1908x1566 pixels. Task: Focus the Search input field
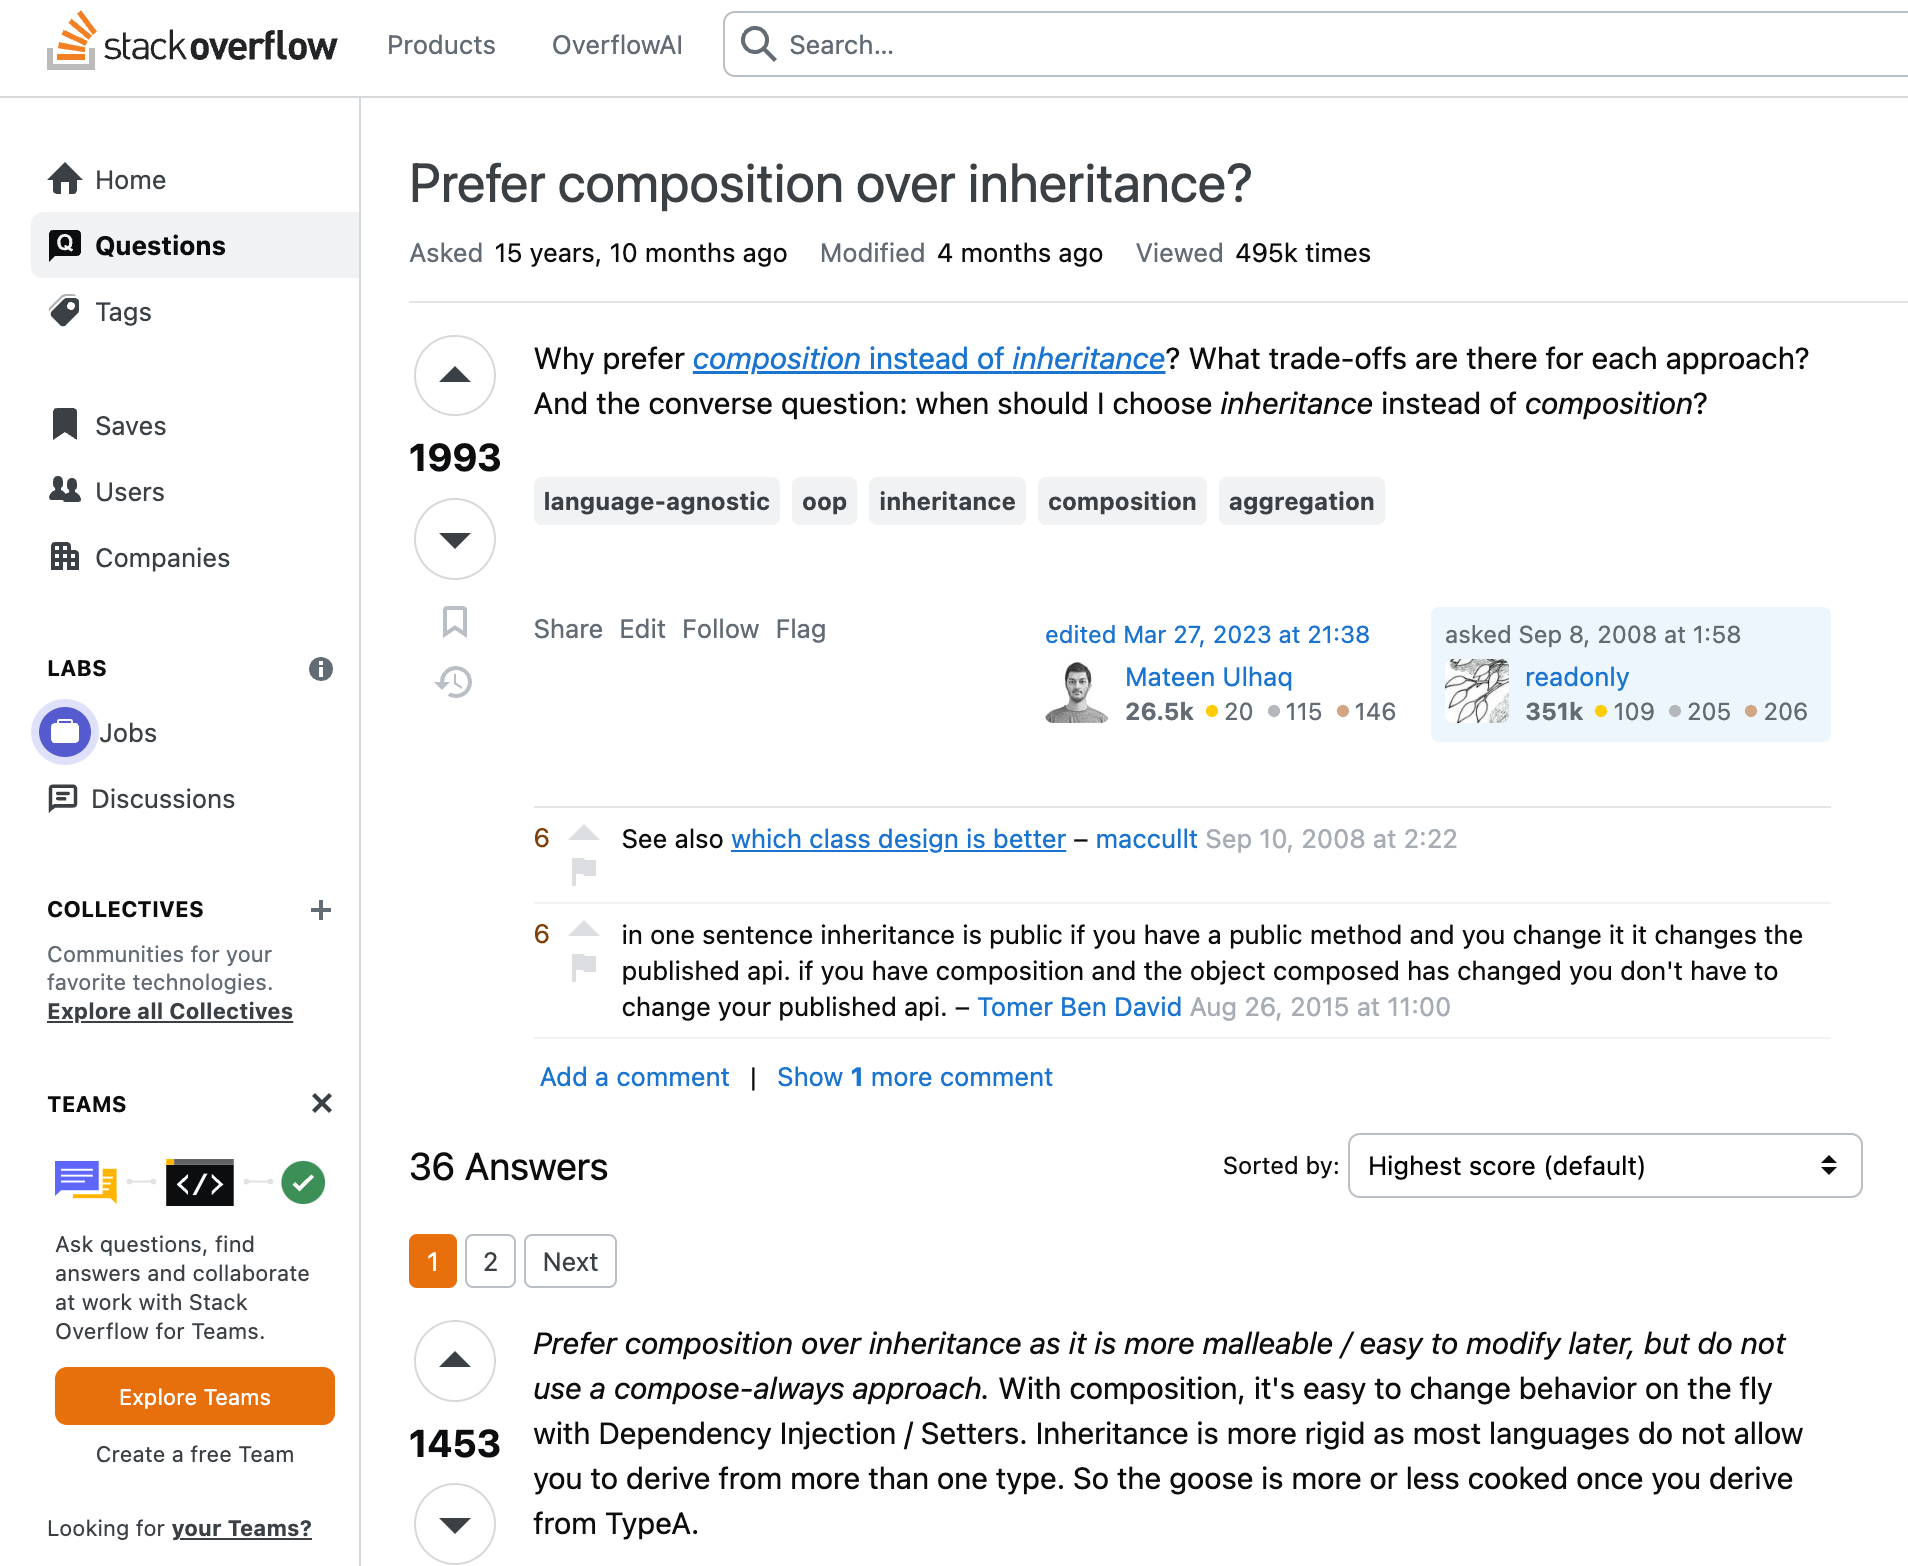(1300, 45)
